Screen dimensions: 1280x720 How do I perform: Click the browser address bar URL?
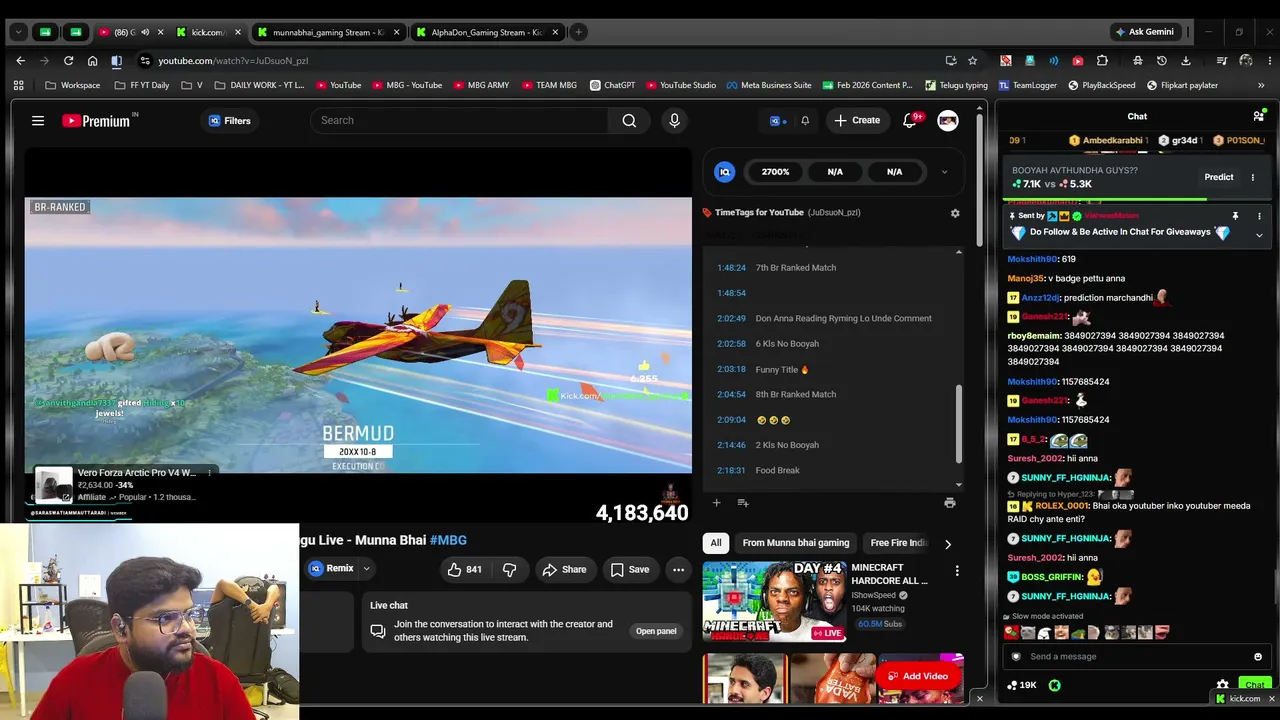233,61
